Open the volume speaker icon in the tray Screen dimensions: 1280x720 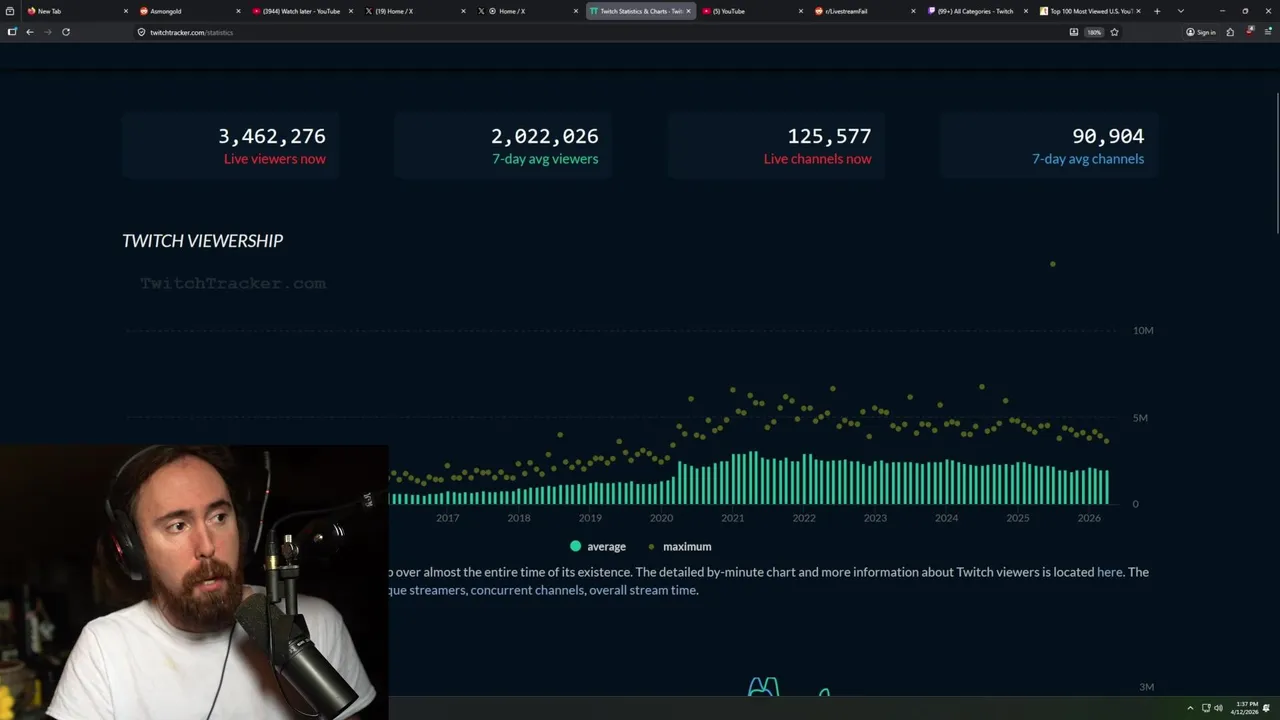click(x=1219, y=708)
